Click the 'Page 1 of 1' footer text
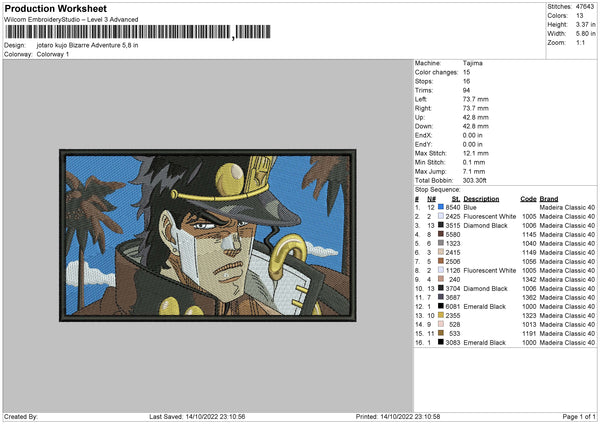Screen dimensions: 600x424 [x=579, y=416]
